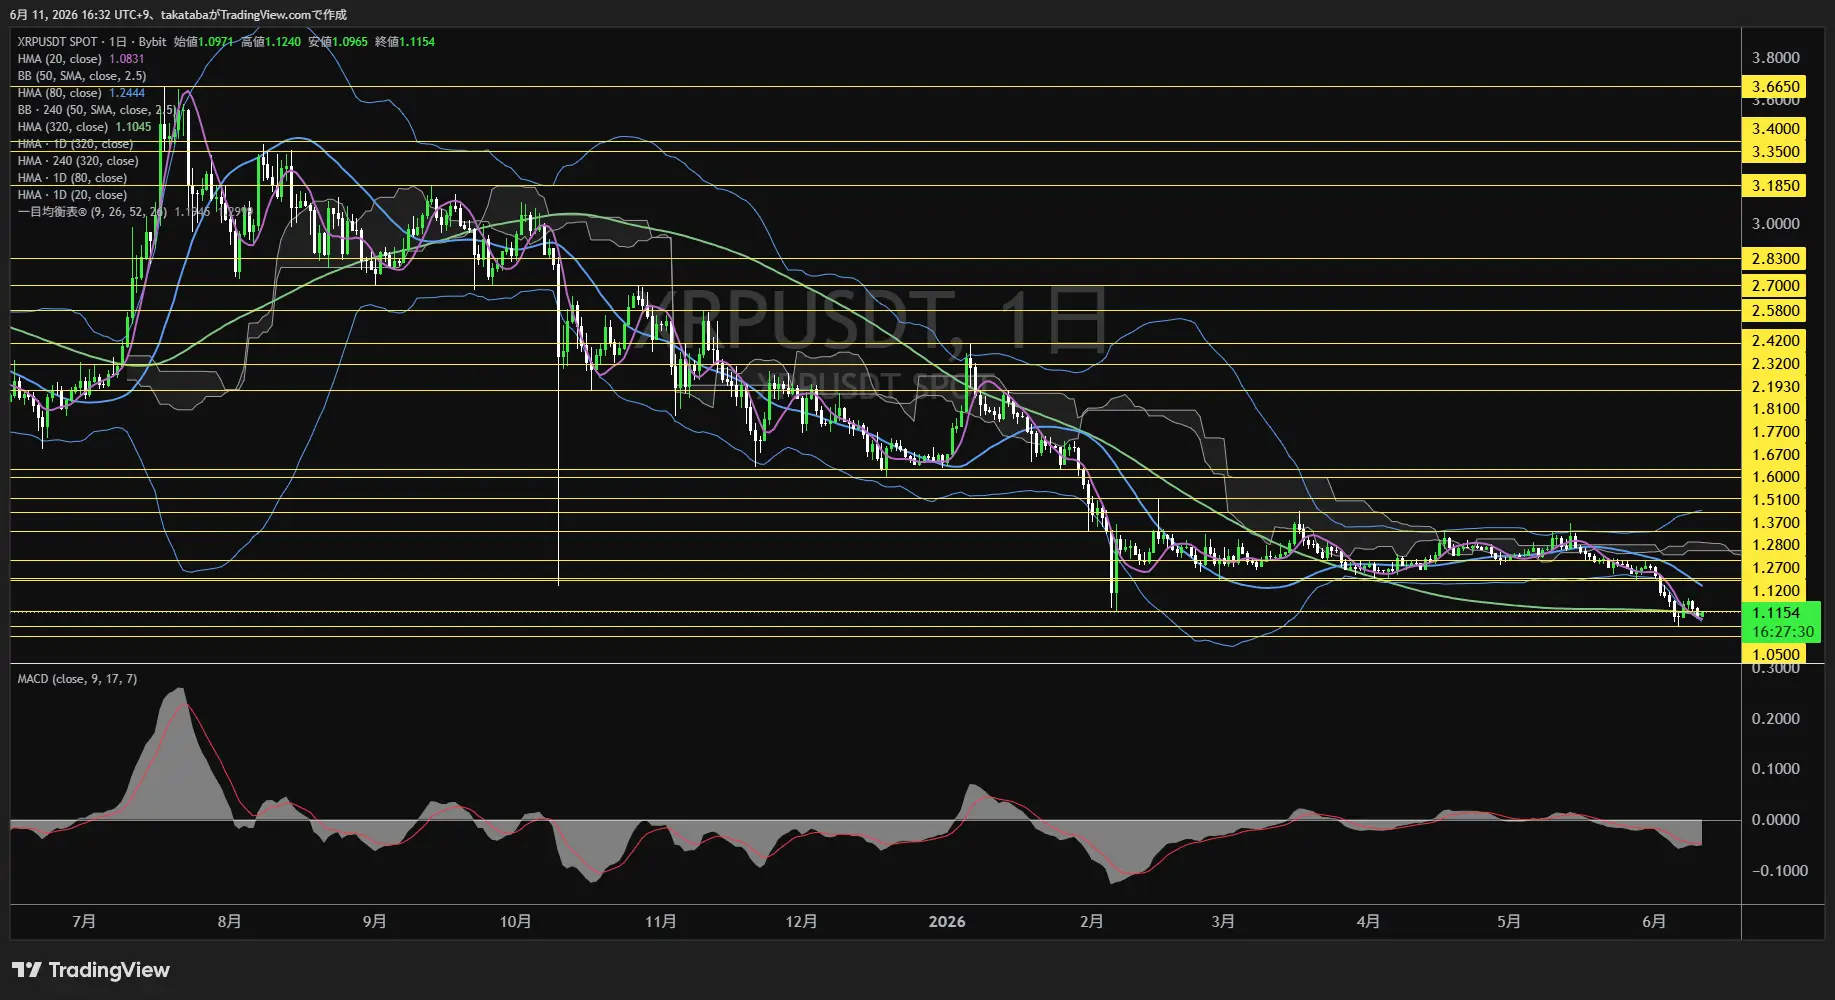1835x1000 pixels.
Task: Select the 1.1200 price level label
Action: click(x=1775, y=591)
